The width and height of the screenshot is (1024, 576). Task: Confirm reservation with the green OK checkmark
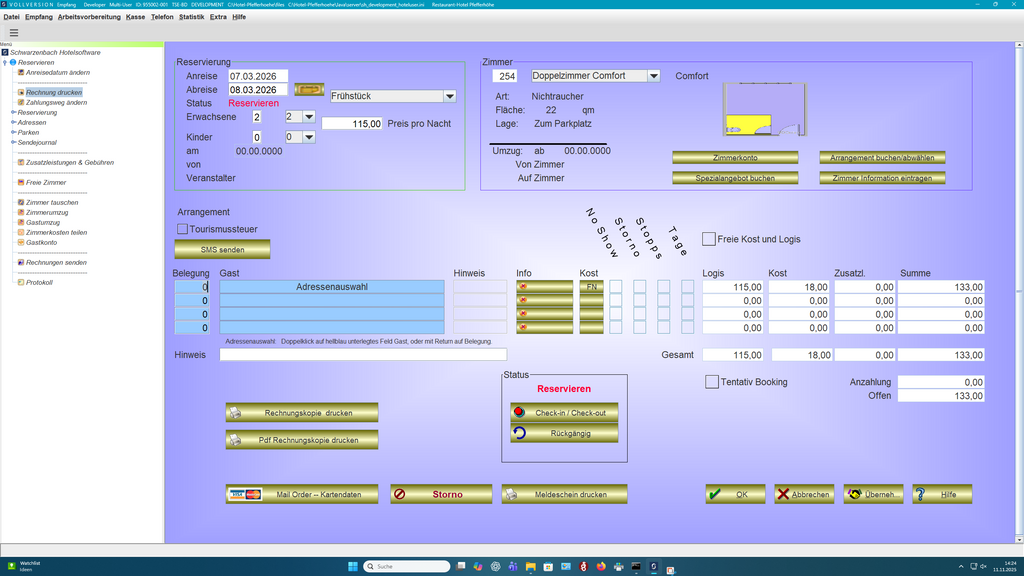click(716, 493)
